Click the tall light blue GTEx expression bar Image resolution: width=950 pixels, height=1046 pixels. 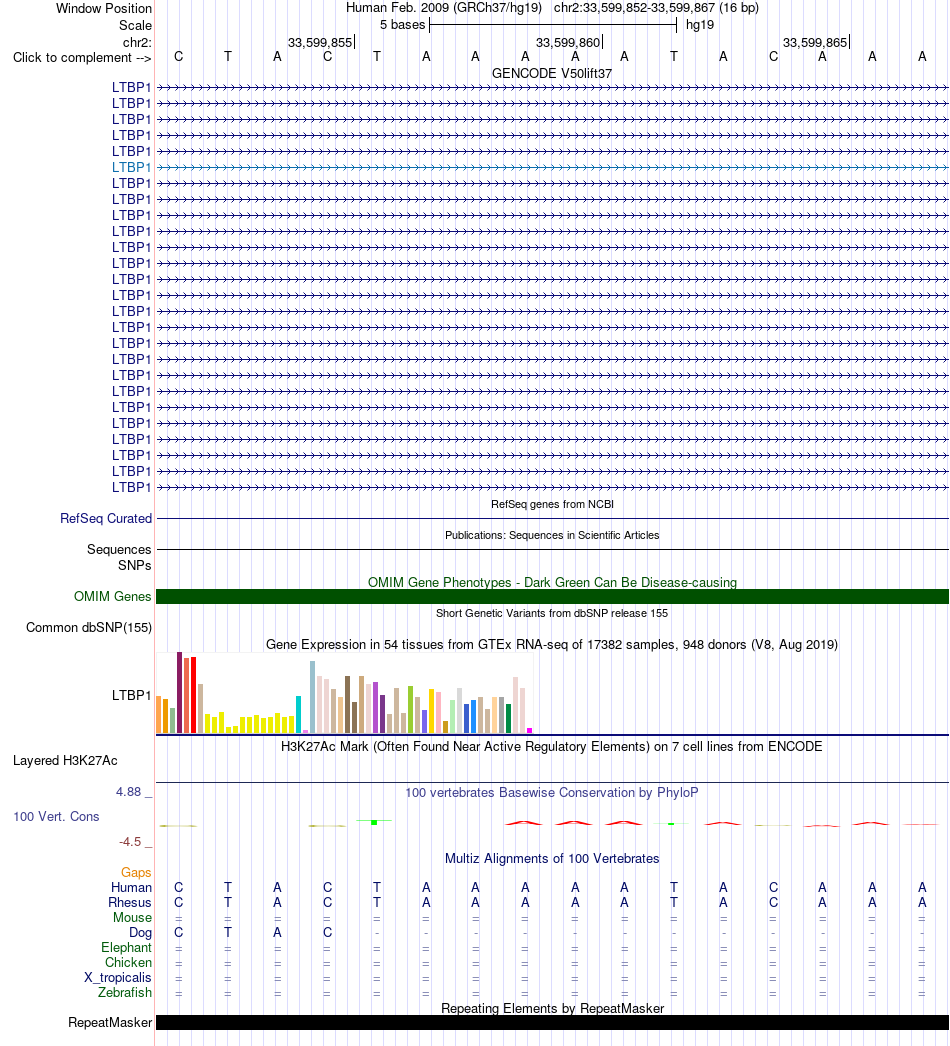312,697
